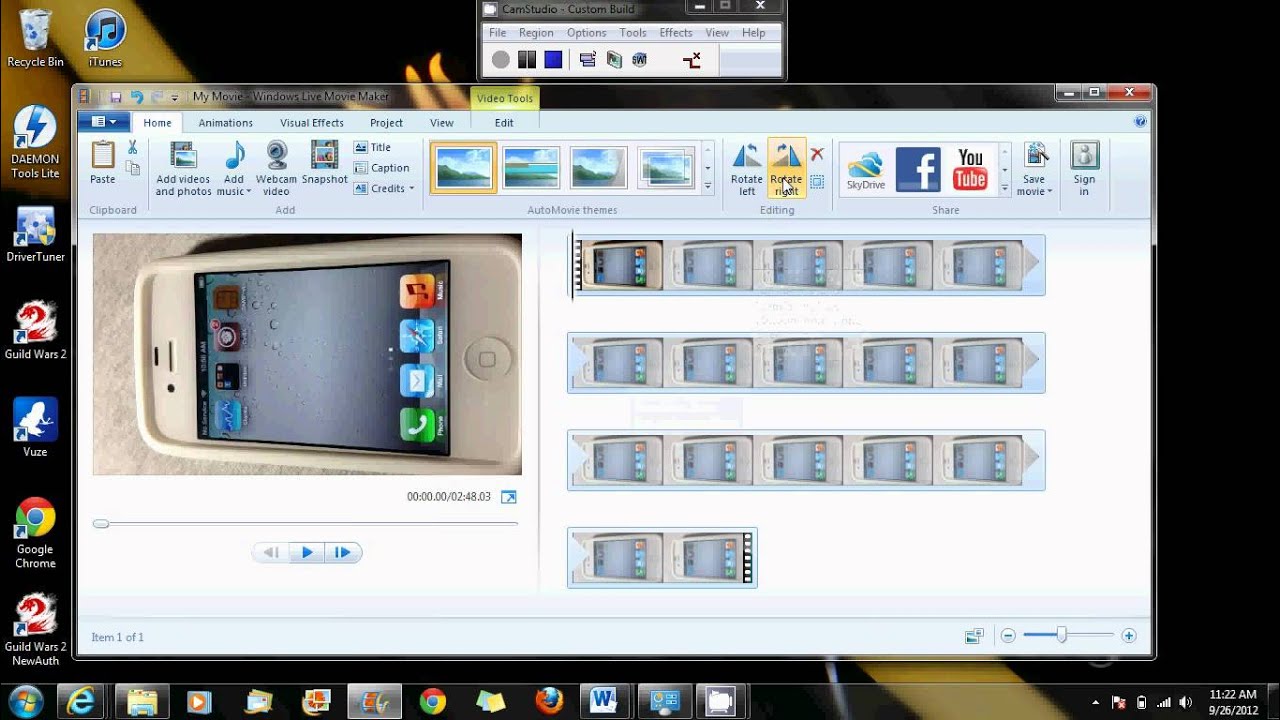Screen dimensions: 1280x720
Task: Share the movie on Facebook
Action: tap(918, 169)
